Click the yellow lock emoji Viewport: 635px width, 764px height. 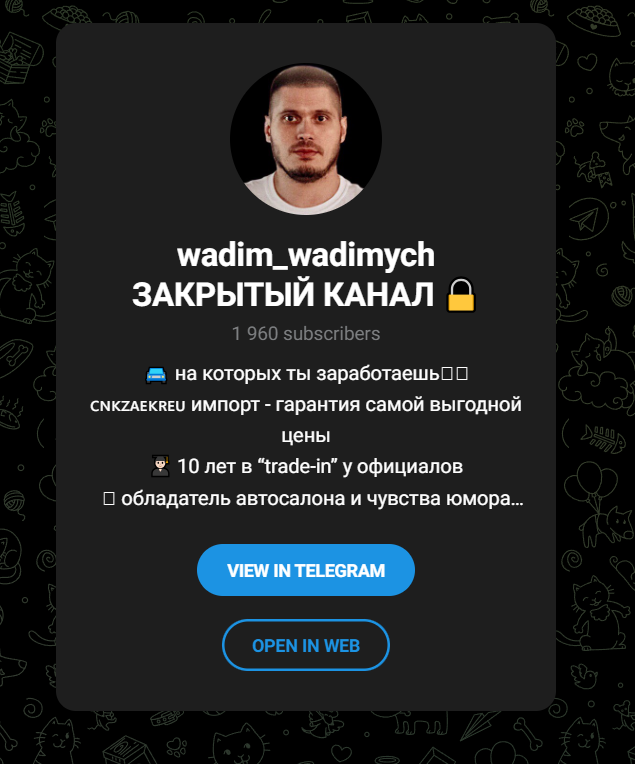click(x=461, y=295)
